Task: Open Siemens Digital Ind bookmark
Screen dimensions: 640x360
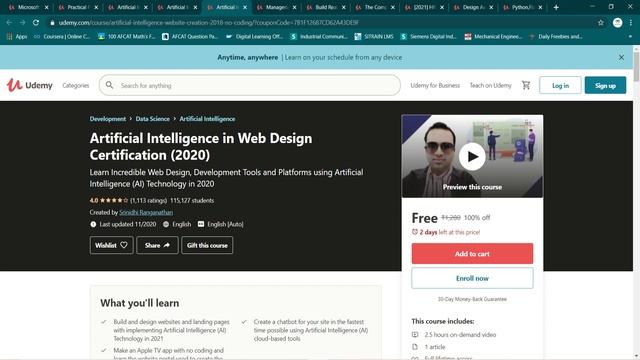Action: pos(428,37)
